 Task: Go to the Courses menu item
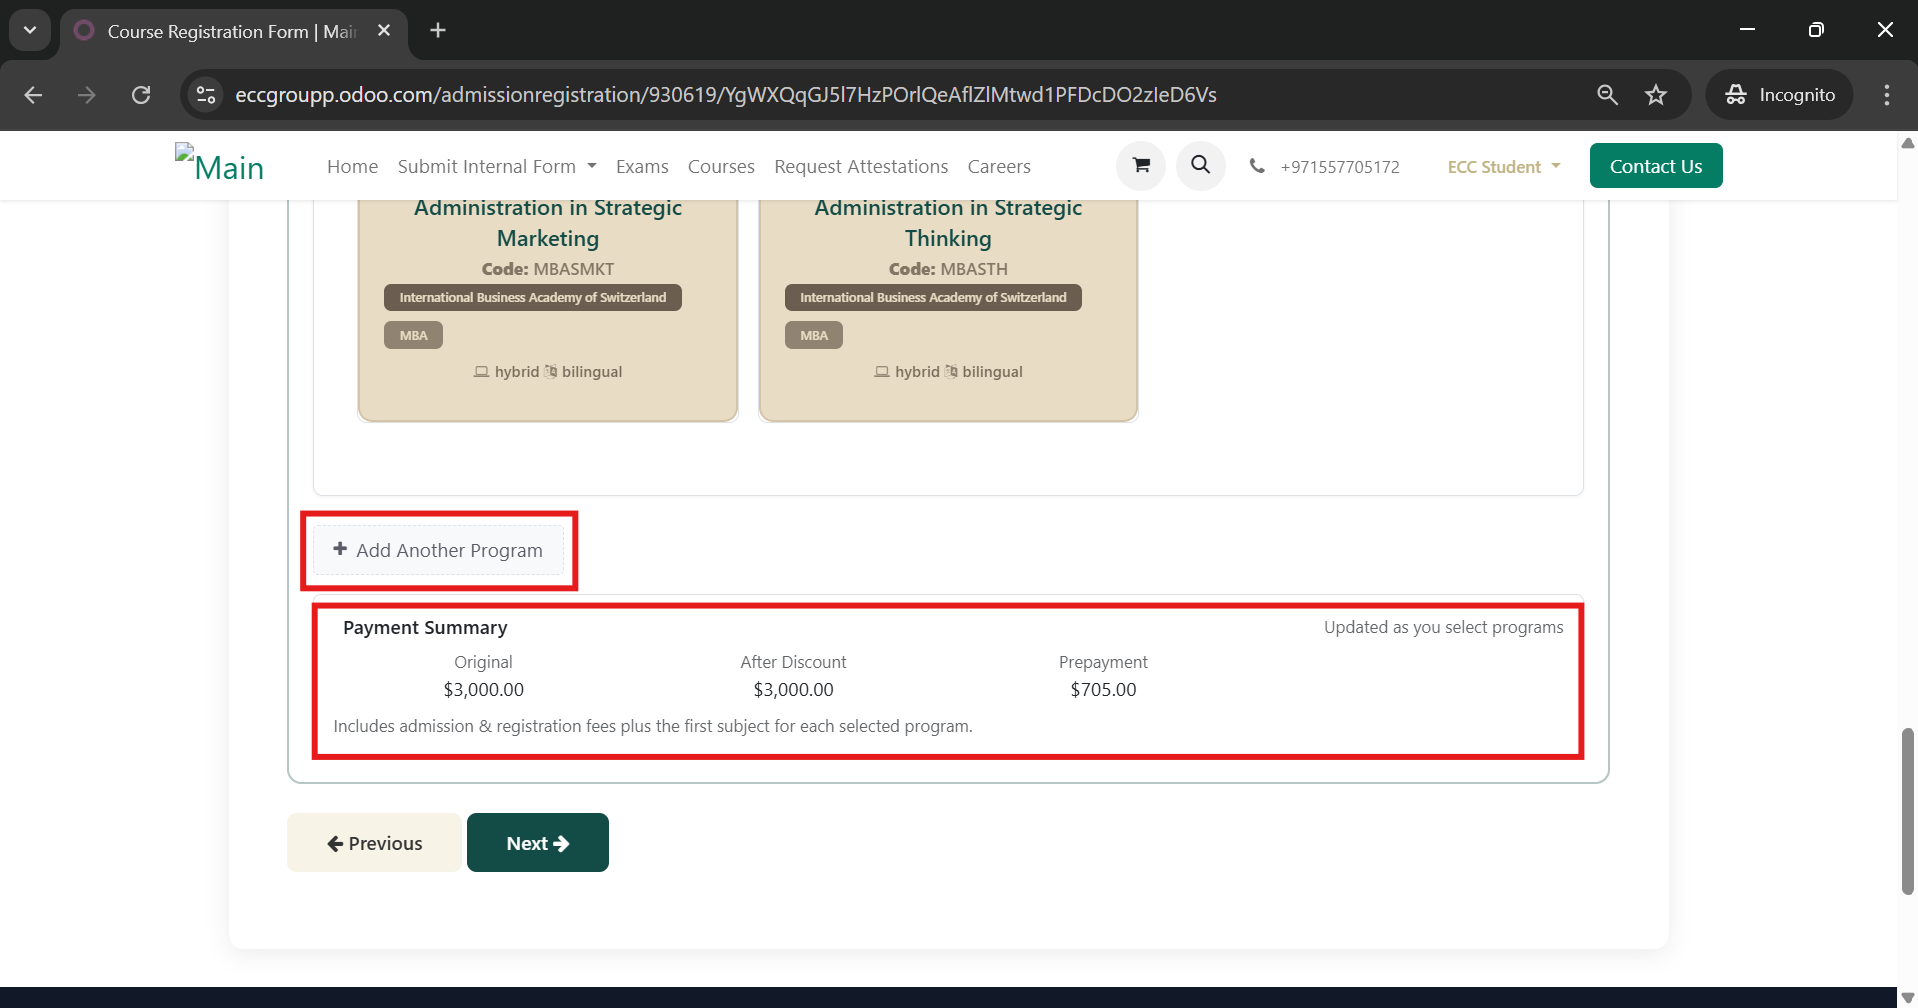720,167
